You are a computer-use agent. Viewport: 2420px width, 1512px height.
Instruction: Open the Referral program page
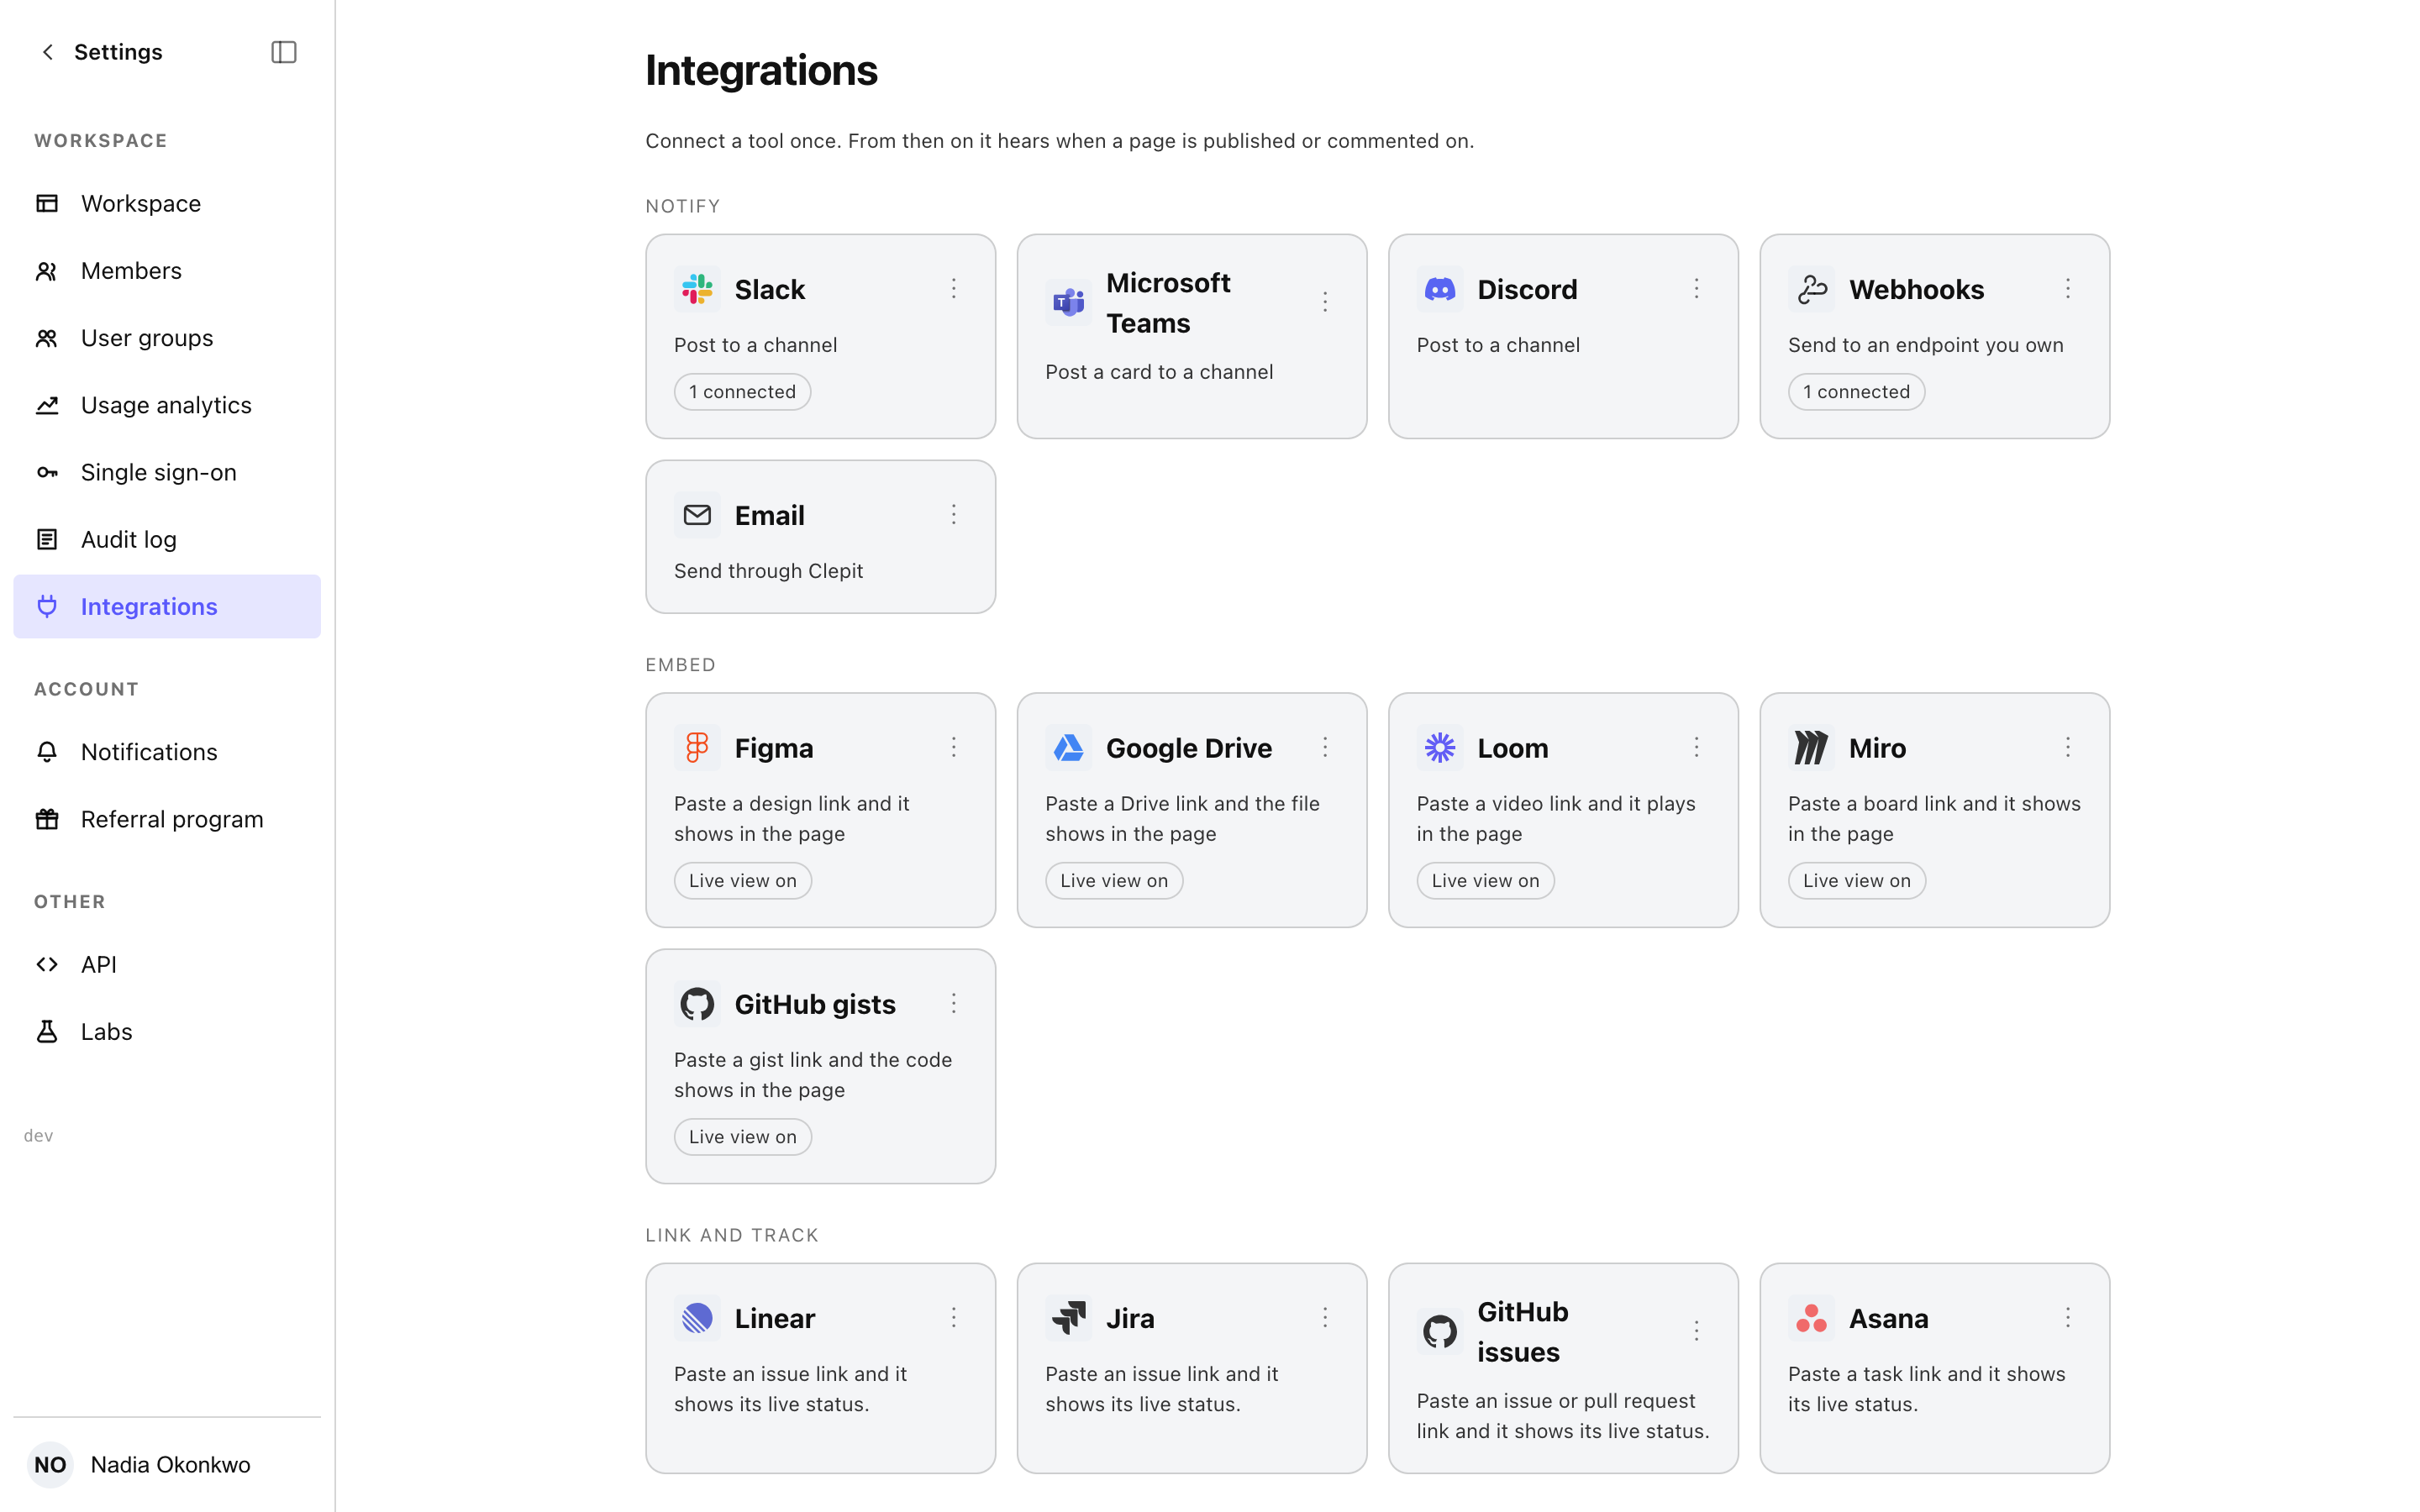click(167, 819)
